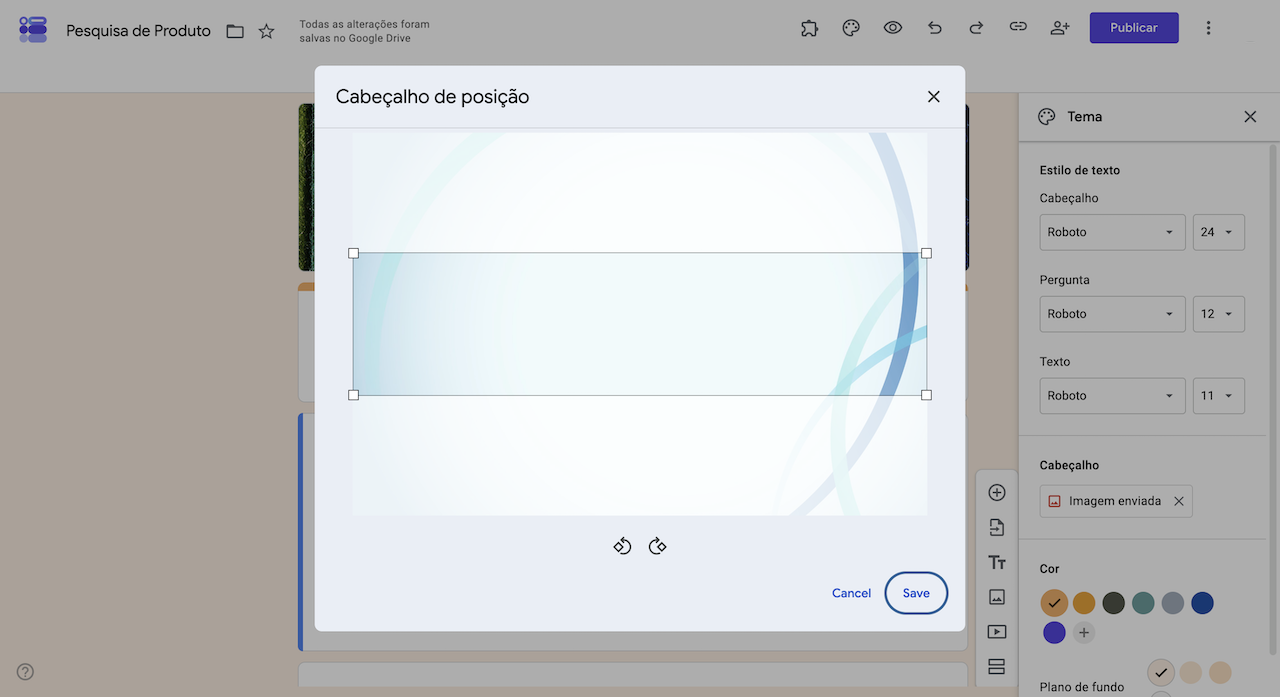Move form to folder icon
Image resolution: width=1280 pixels, height=697 pixels.
pyautogui.click(x=235, y=31)
